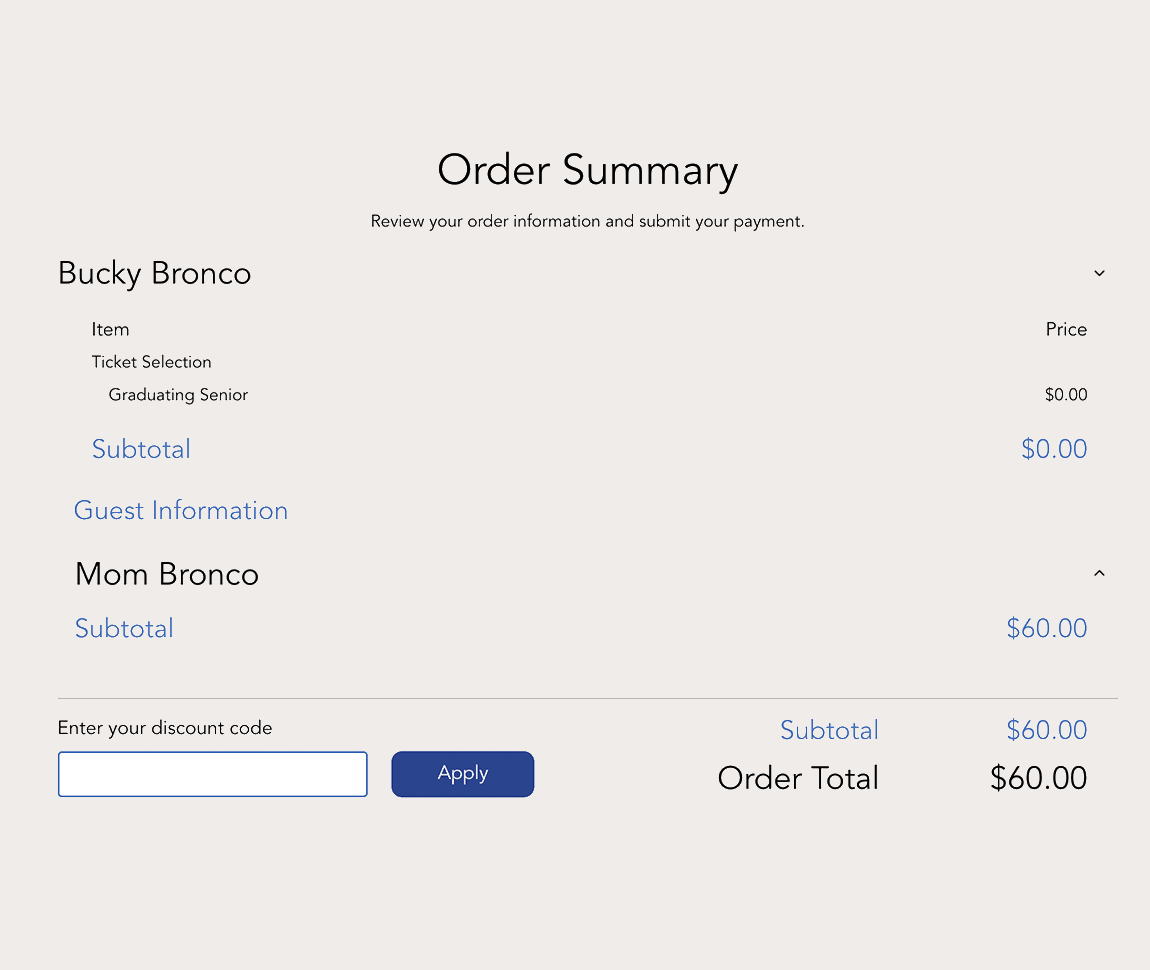The height and width of the screenshot is (970, 1150).
Task: Select the Mom Bronco header row
Action: point(167,573)
